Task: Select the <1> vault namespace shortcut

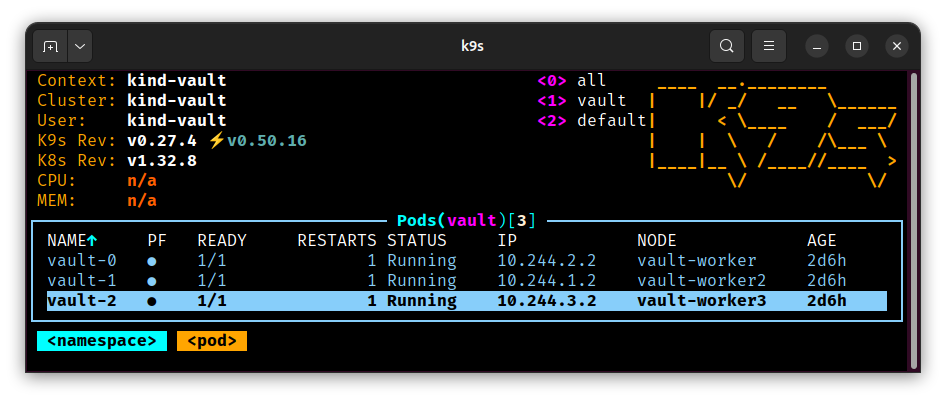Action: coord(582,101)
